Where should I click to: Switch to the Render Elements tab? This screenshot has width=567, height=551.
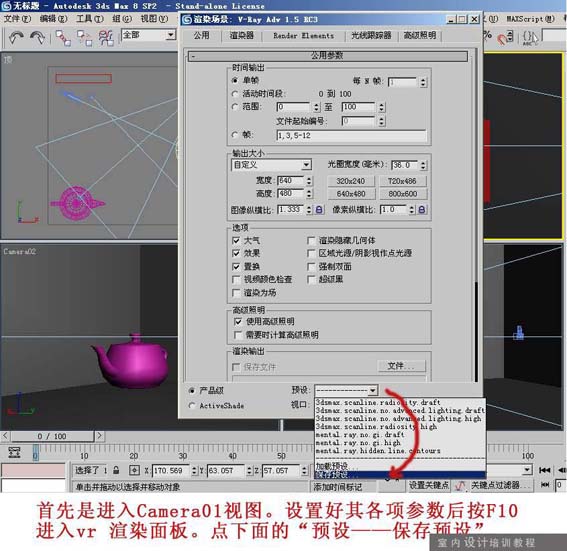pyautogui.click(x=303, y=35)
